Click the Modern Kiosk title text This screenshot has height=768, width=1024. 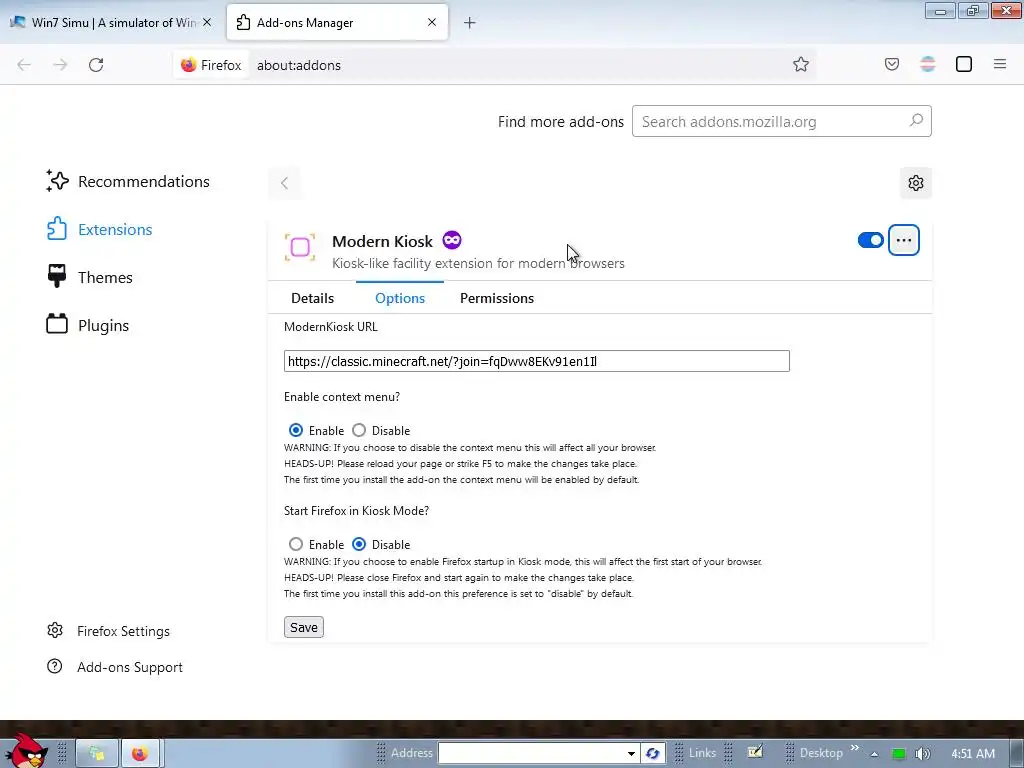[x=382, y=241]
